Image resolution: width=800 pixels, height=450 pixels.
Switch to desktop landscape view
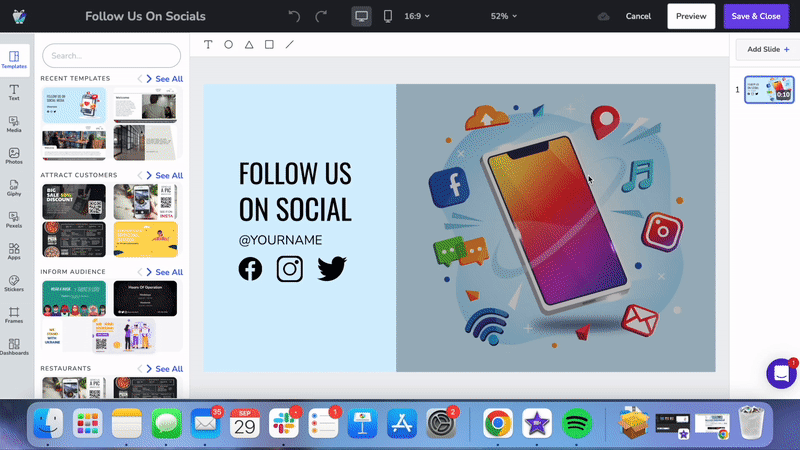pos(361,16)
